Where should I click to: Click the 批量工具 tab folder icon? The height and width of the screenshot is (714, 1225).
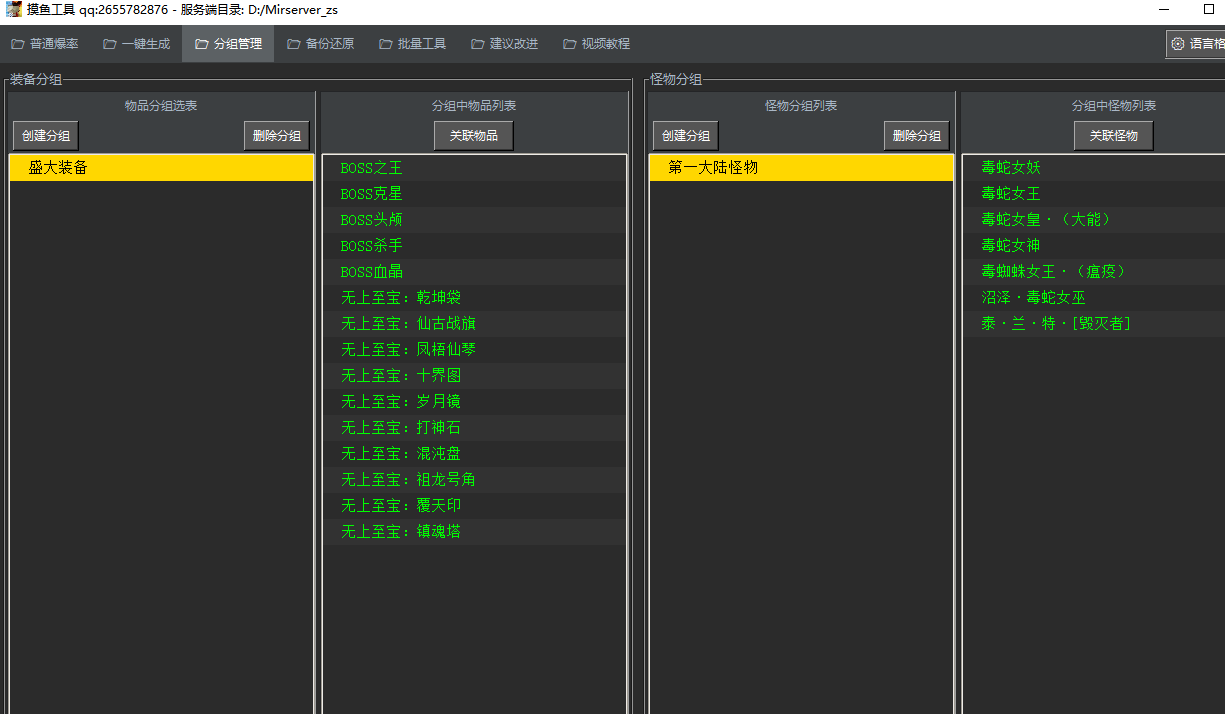[386, 44]
